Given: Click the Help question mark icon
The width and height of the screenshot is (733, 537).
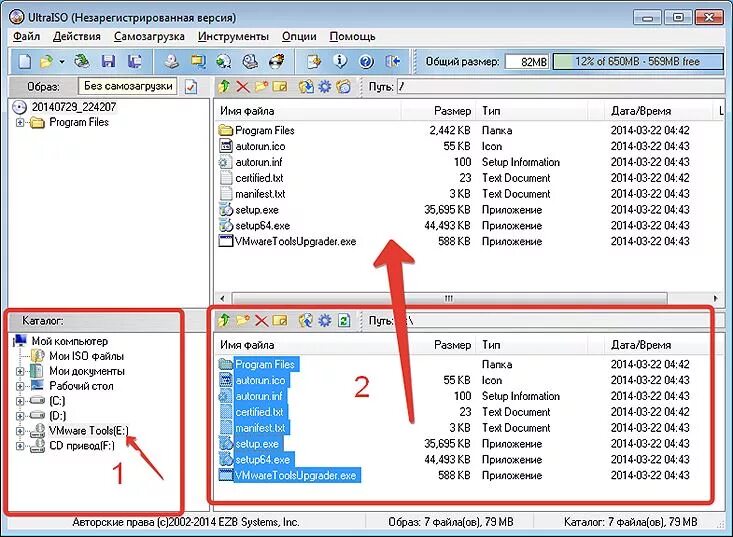Looking at the screenshot, I should point(366,61).
